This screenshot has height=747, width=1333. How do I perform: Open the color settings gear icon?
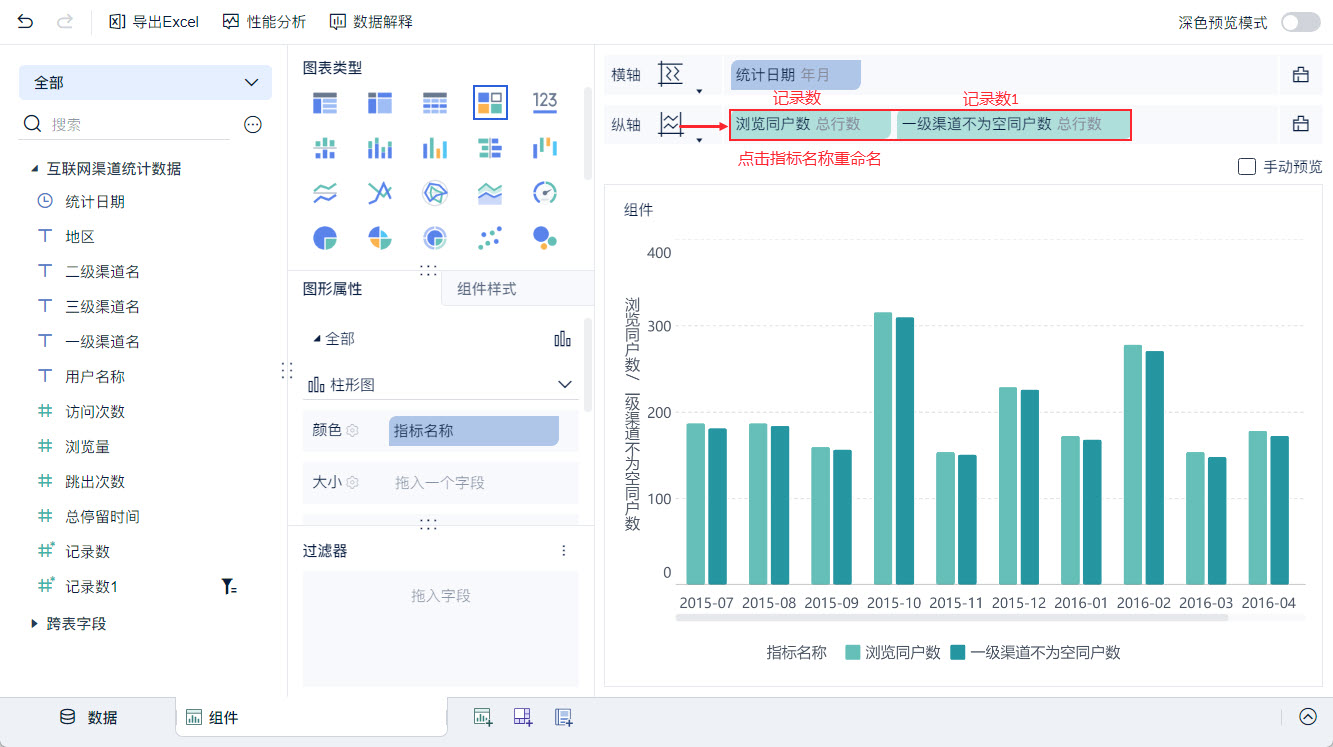[352, 430]
